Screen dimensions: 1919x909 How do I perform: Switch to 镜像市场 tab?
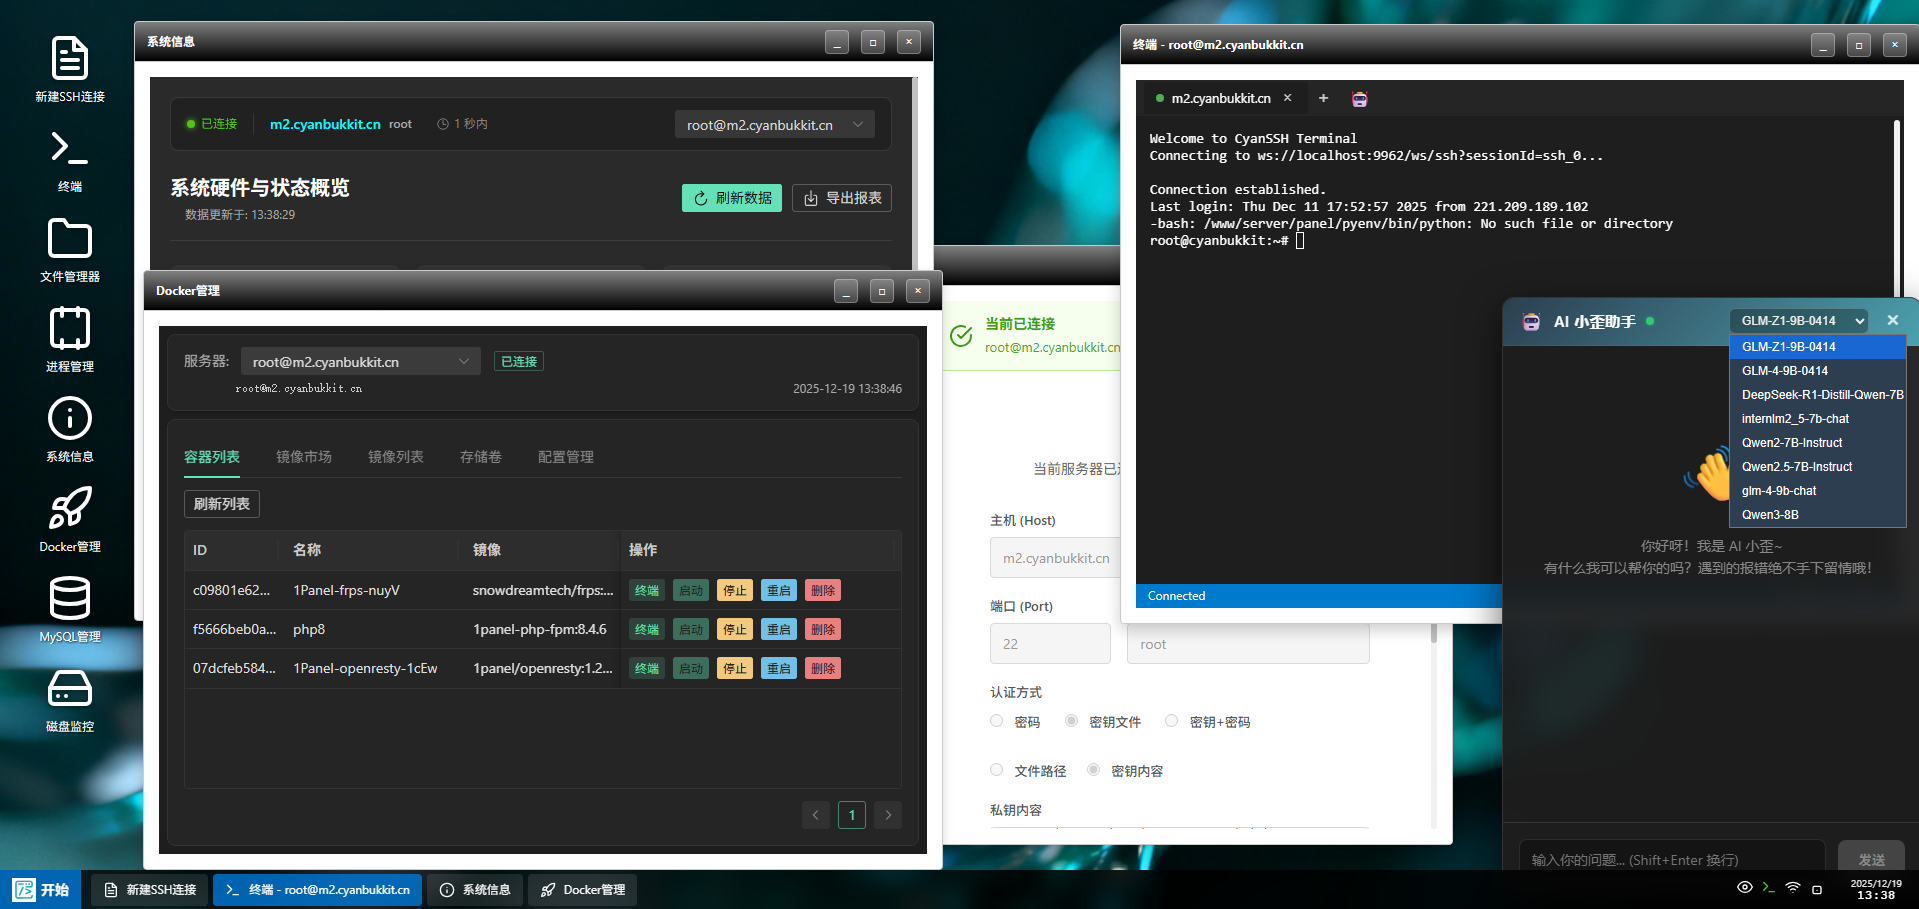(x=304, y=457)
